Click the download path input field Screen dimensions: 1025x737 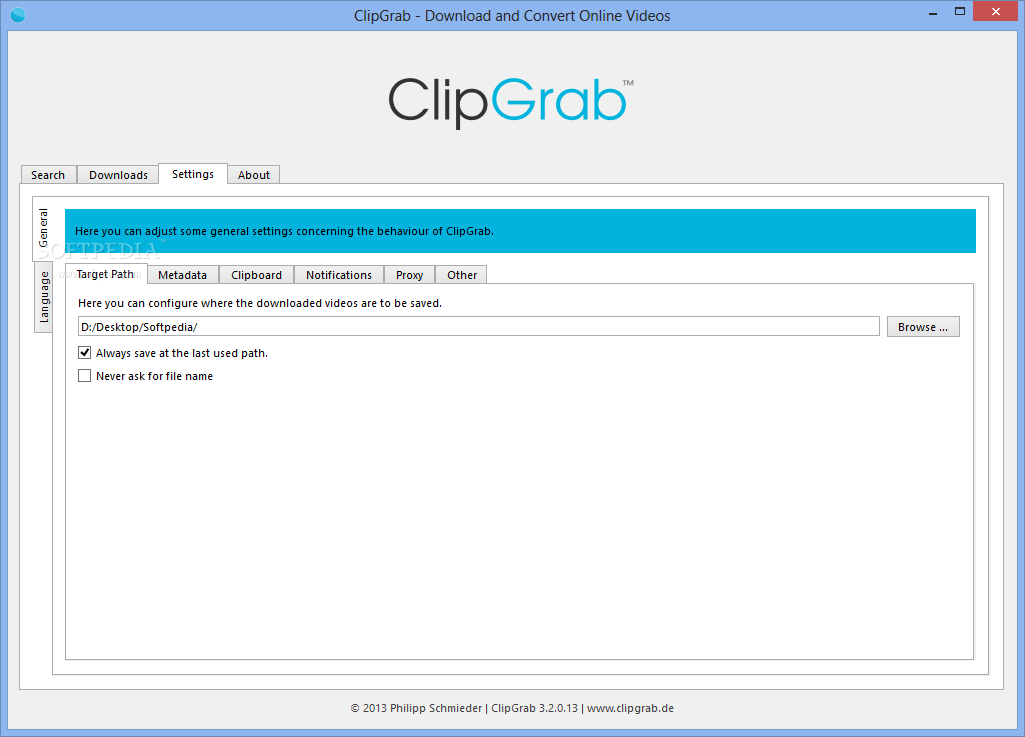(x=479, y=326)
